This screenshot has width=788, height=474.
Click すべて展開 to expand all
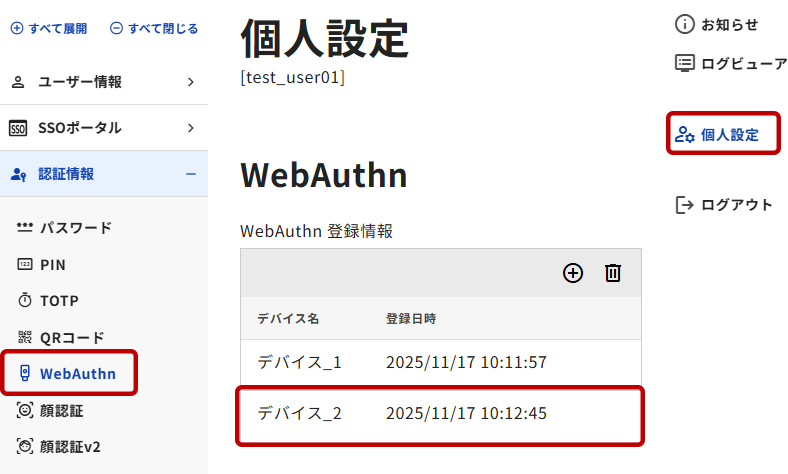50,29
